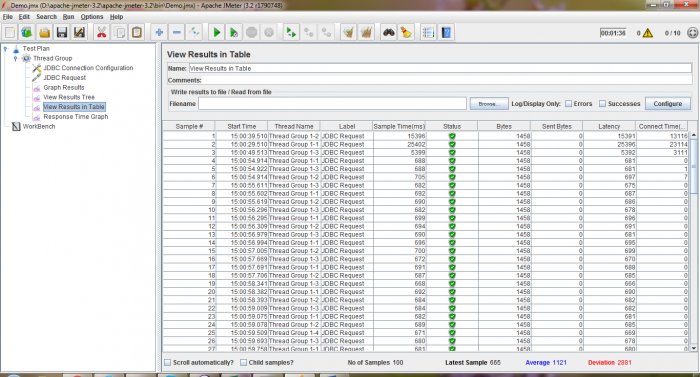Click the Status column header
The height and width of the screenshot is (377, 700).
452,126
